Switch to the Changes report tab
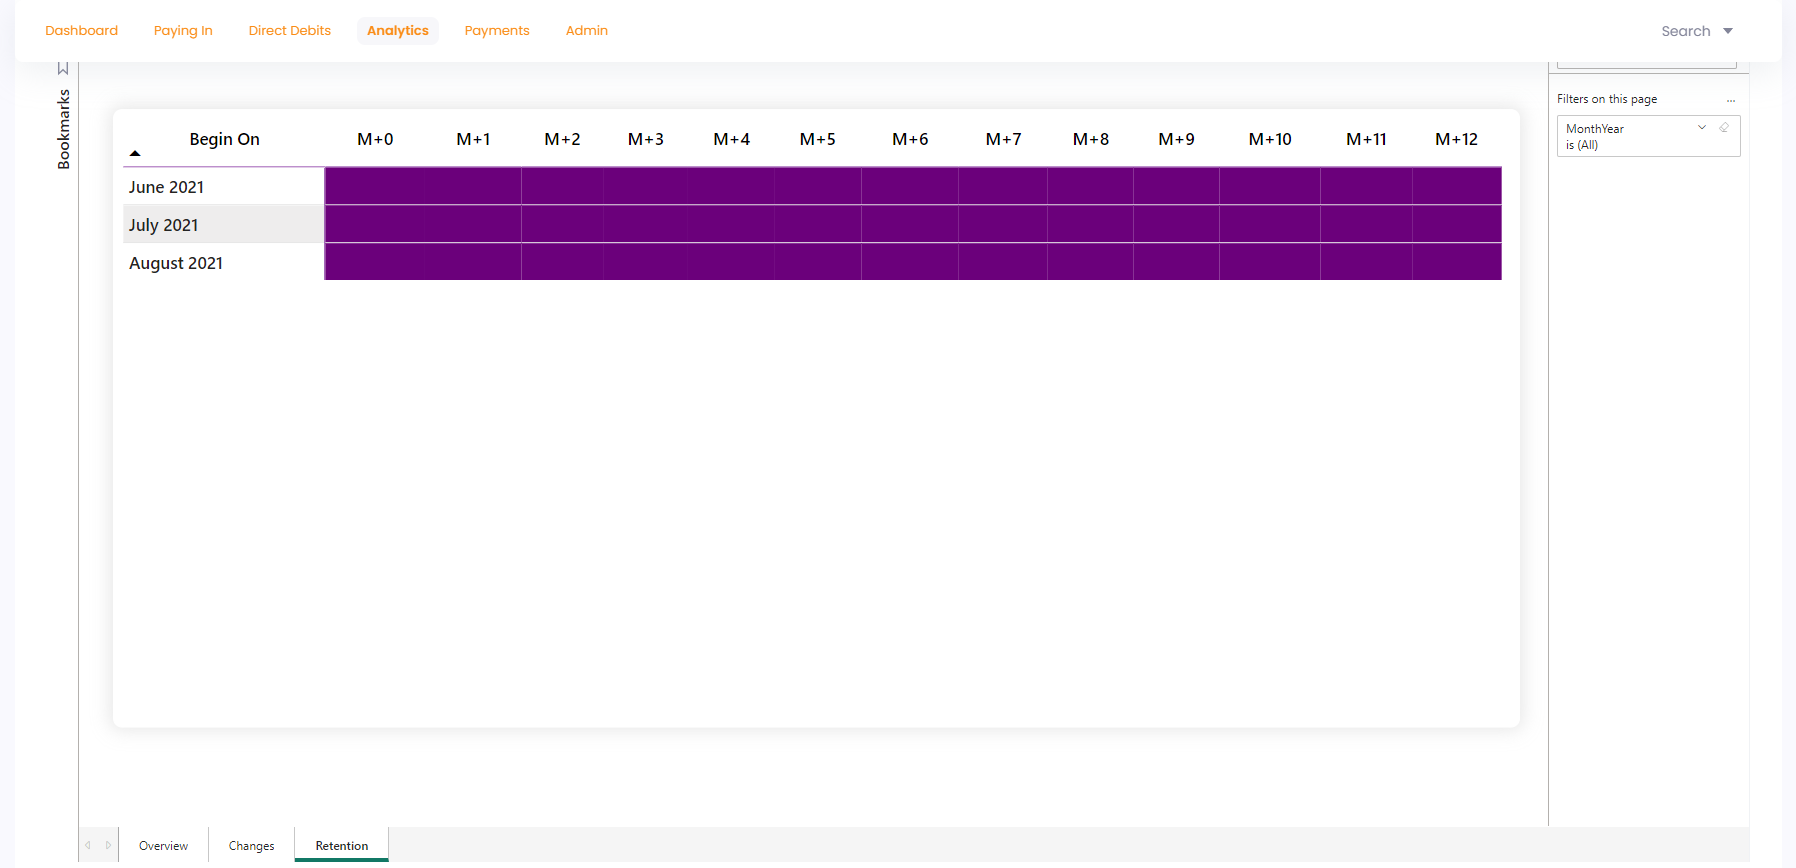This screenshot has height=868, width=1796. pos(251,845)
